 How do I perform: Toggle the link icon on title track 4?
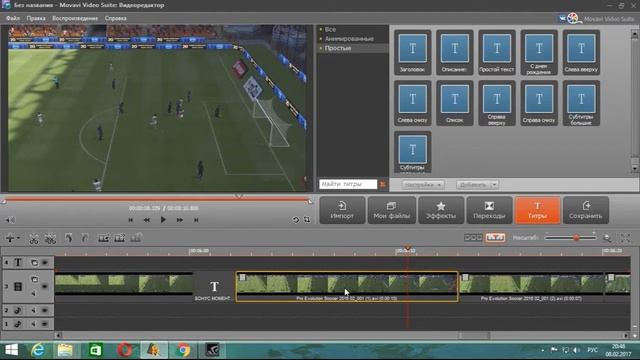34,262
